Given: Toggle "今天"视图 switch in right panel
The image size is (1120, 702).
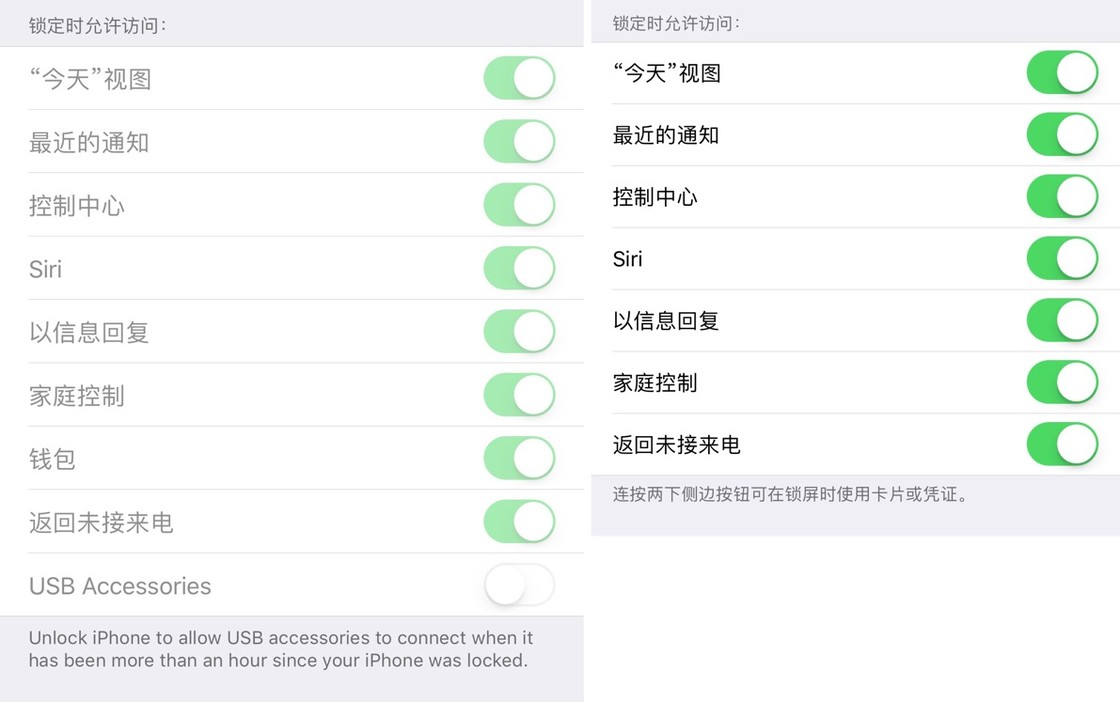Looking at the screenshot, I should point(1062,73).
